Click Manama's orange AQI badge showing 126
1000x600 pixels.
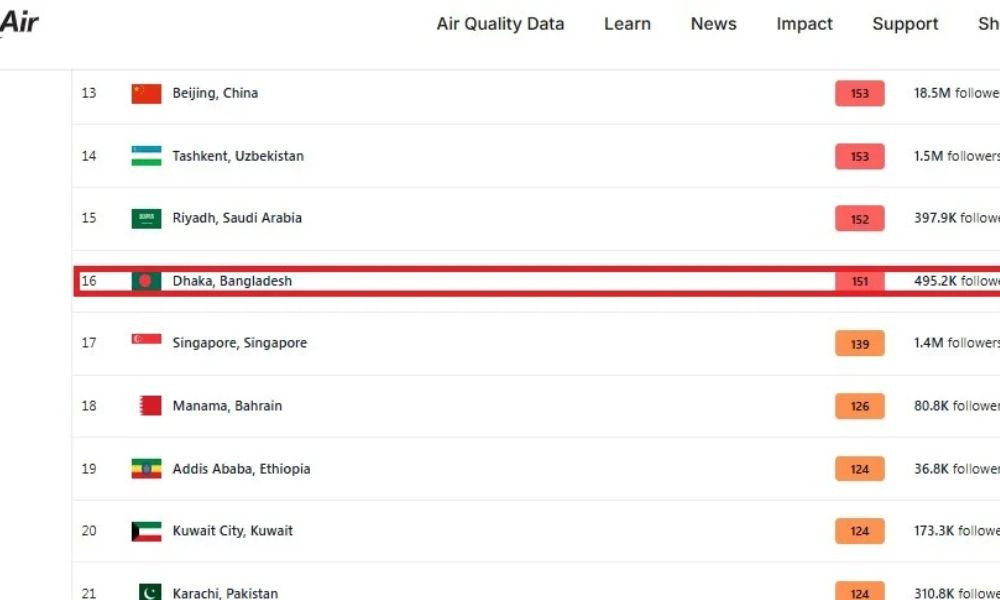(860, 406)
